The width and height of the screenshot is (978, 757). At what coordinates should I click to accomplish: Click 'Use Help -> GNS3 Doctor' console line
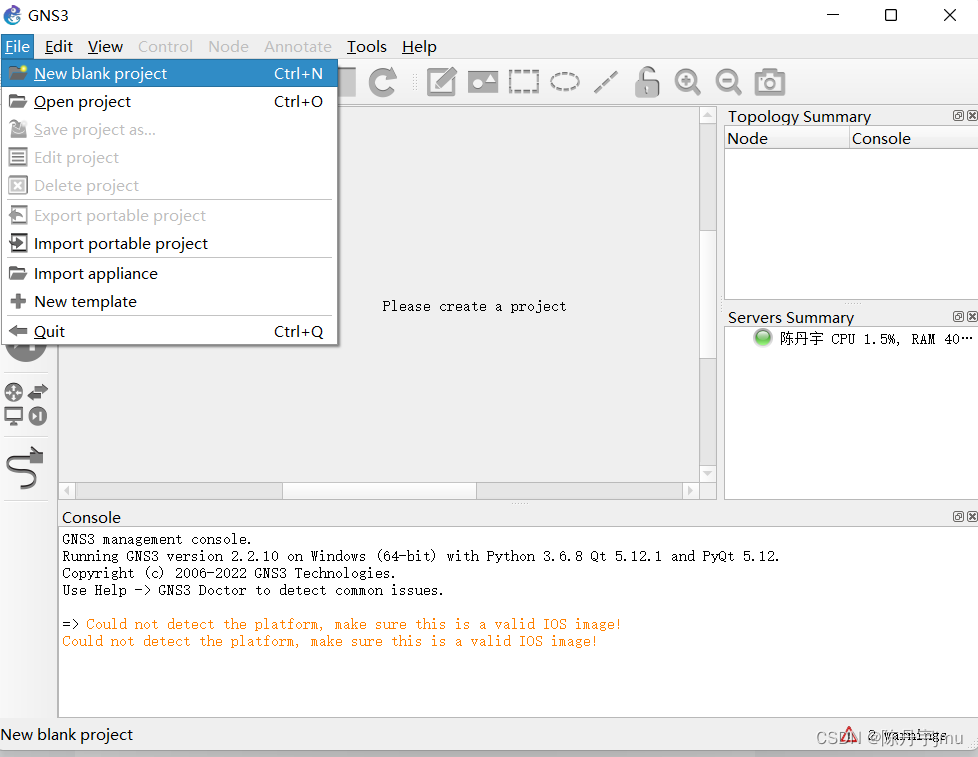[253, 590]
